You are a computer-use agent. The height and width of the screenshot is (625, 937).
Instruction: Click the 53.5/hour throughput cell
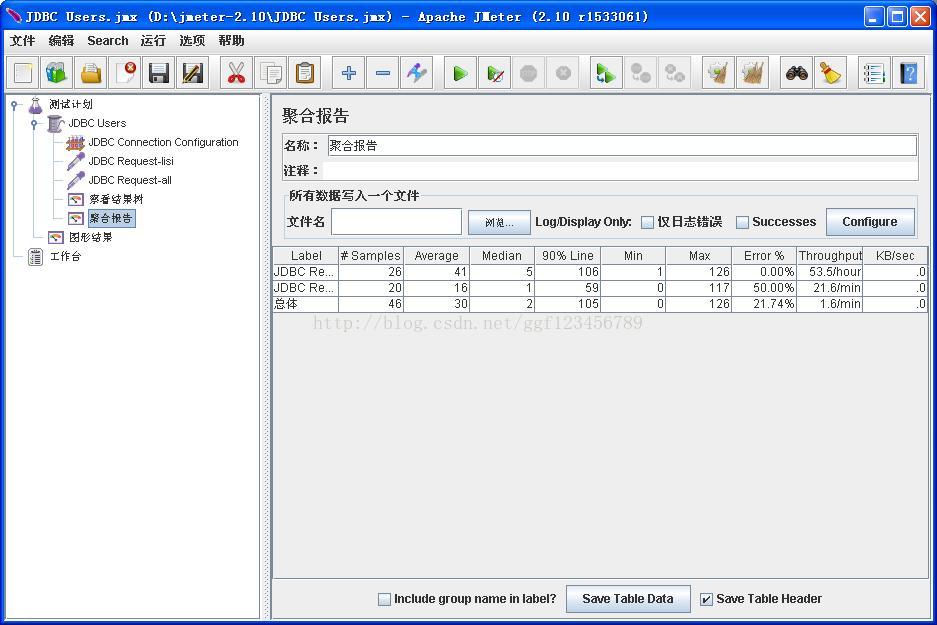pyautogui.click(x=829, y=272)
